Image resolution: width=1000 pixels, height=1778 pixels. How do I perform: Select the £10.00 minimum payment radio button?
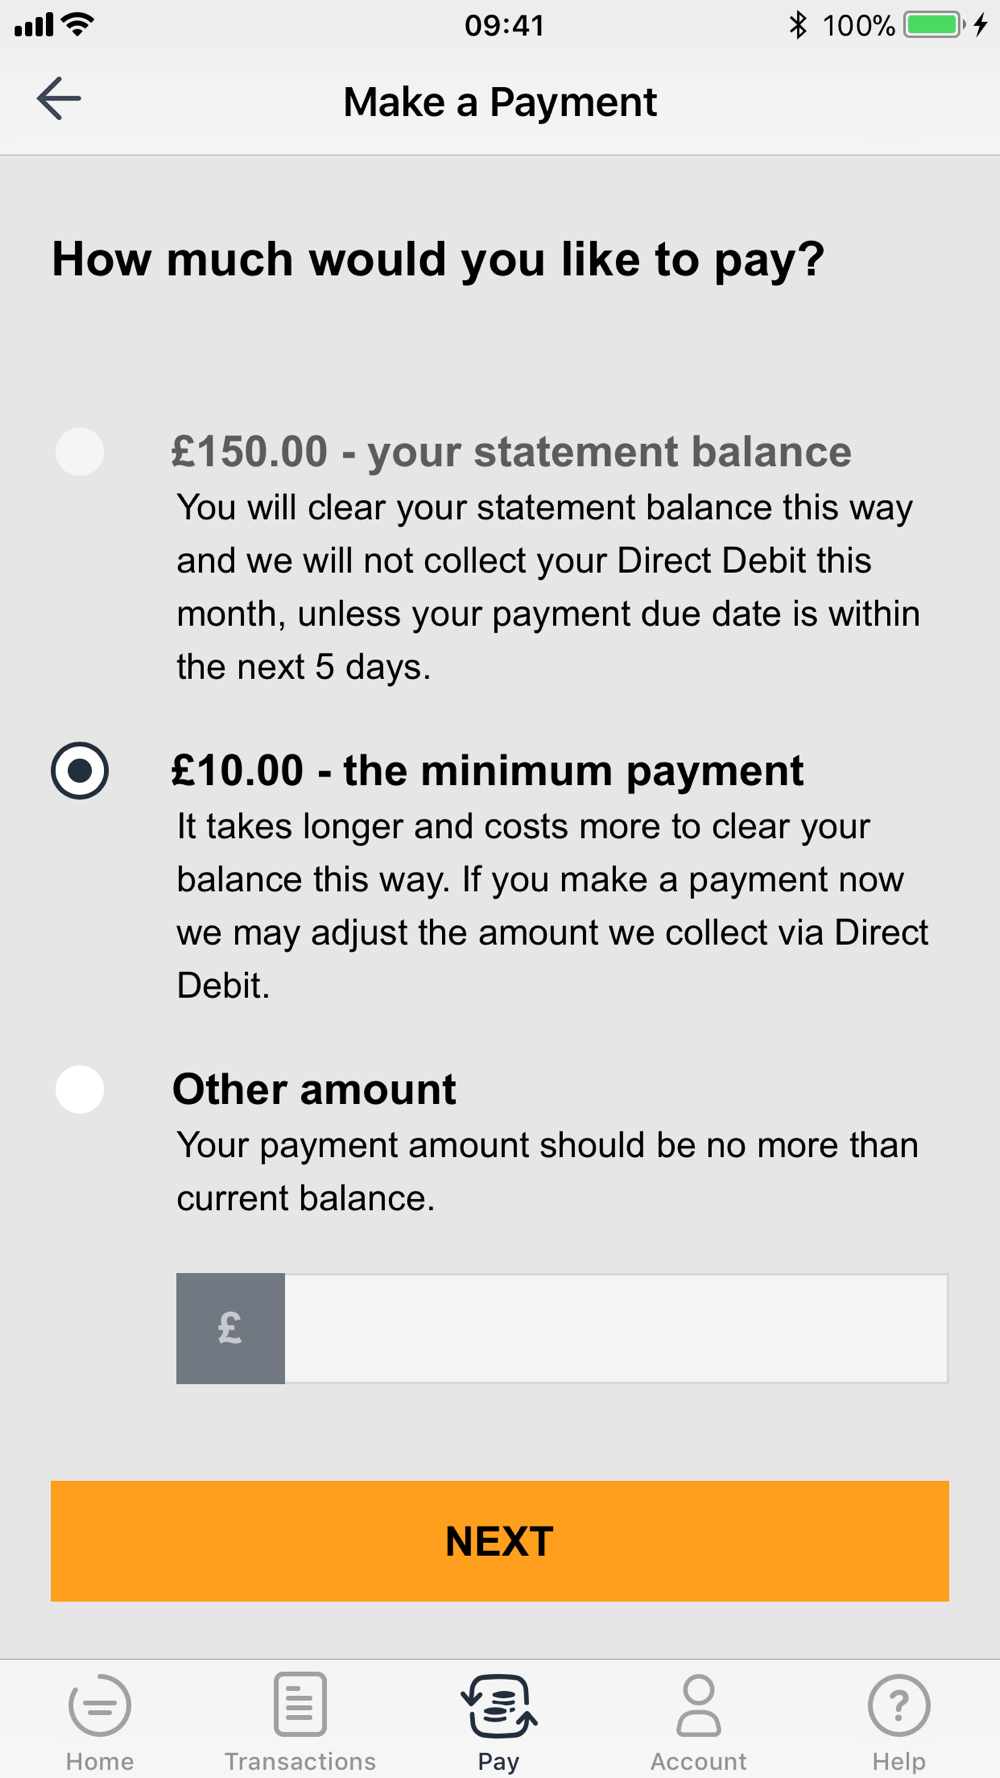tap(80, 771)
